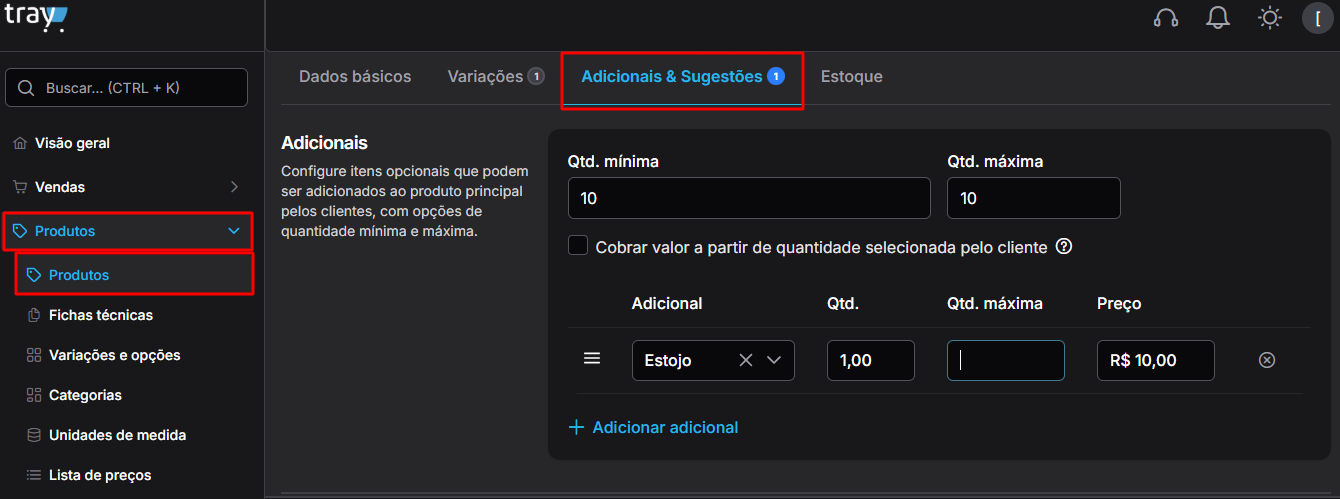Open the notifications bell
The height and width of the screenshot is (499, 1340).
click(x=1218, y=18)
